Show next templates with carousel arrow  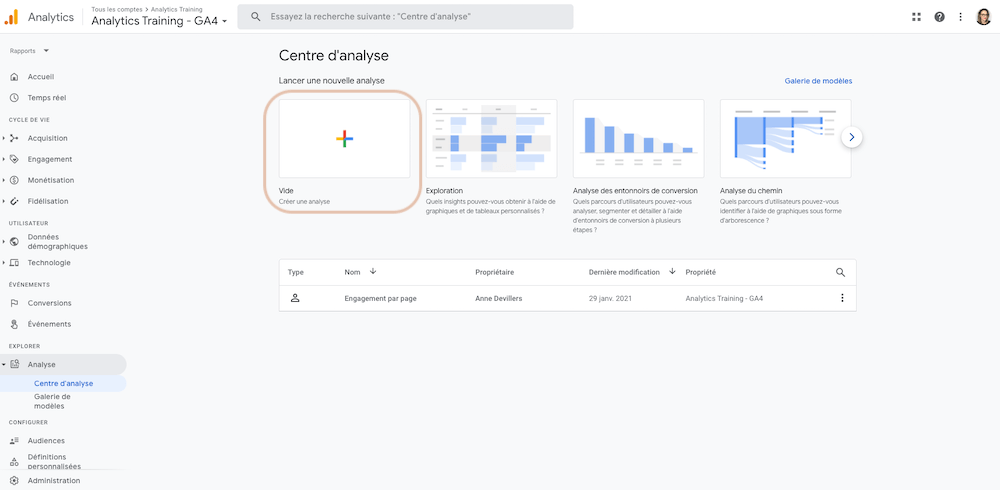pos(852,137)
